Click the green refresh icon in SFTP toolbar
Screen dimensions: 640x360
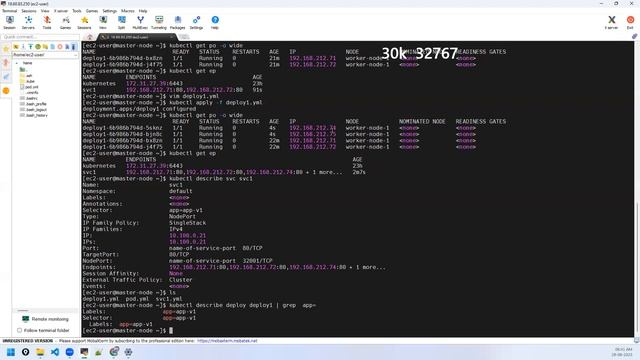(x=38, y=47)
